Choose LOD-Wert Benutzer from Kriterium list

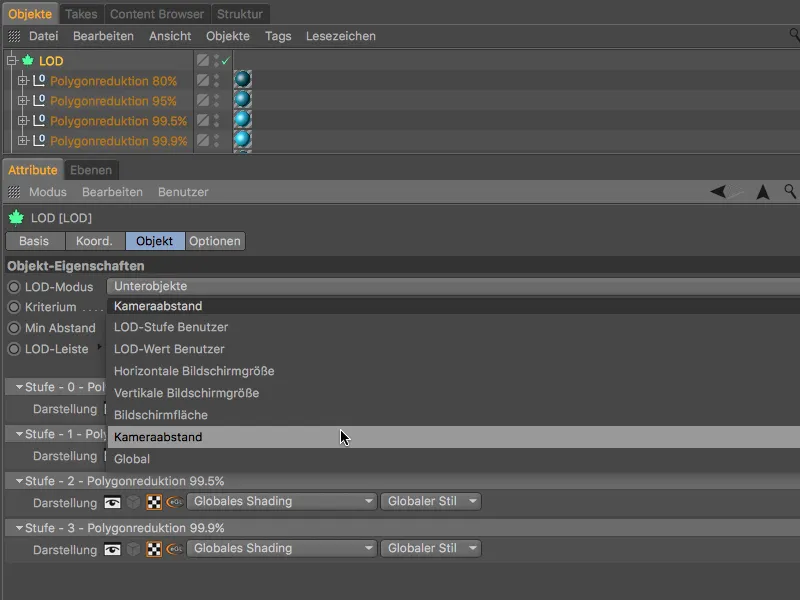coord(454,349)
